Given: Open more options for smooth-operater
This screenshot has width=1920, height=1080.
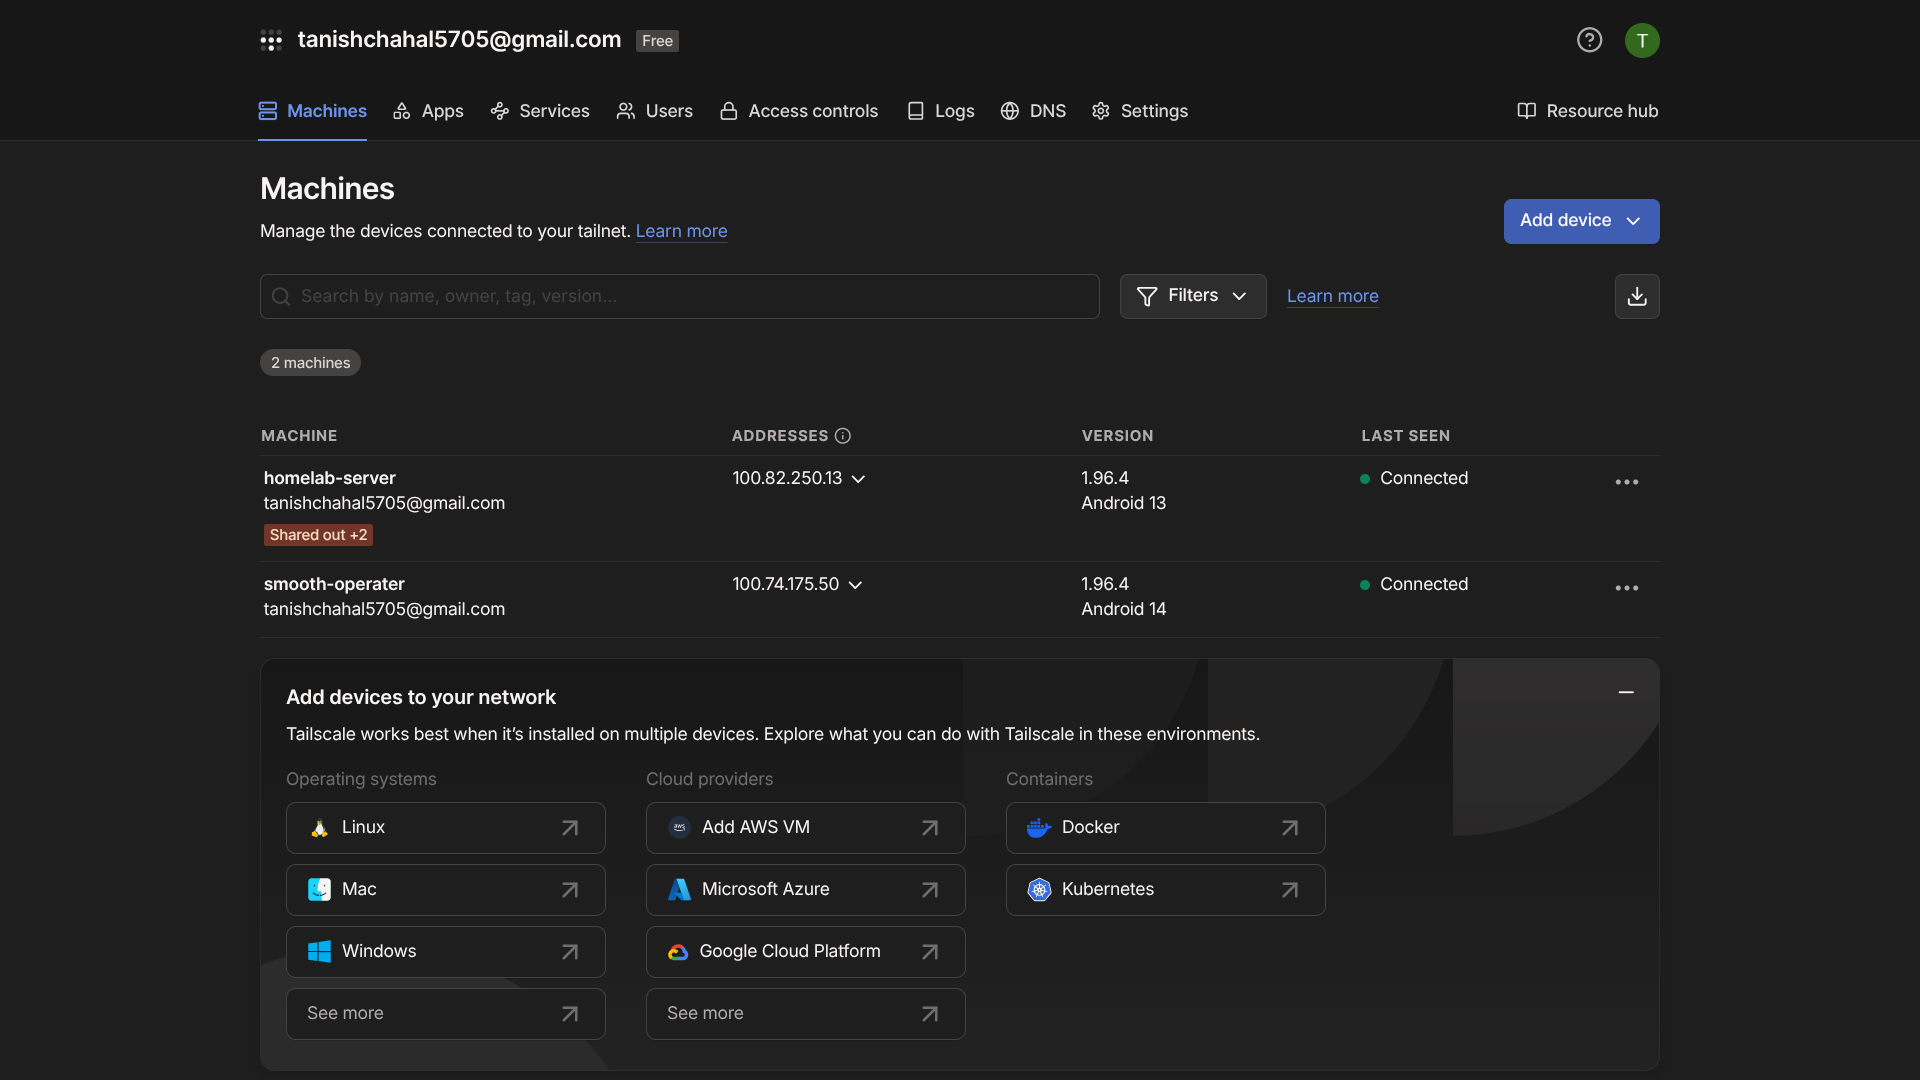Looking at the screenshot, I should [x=1627, y=588].
